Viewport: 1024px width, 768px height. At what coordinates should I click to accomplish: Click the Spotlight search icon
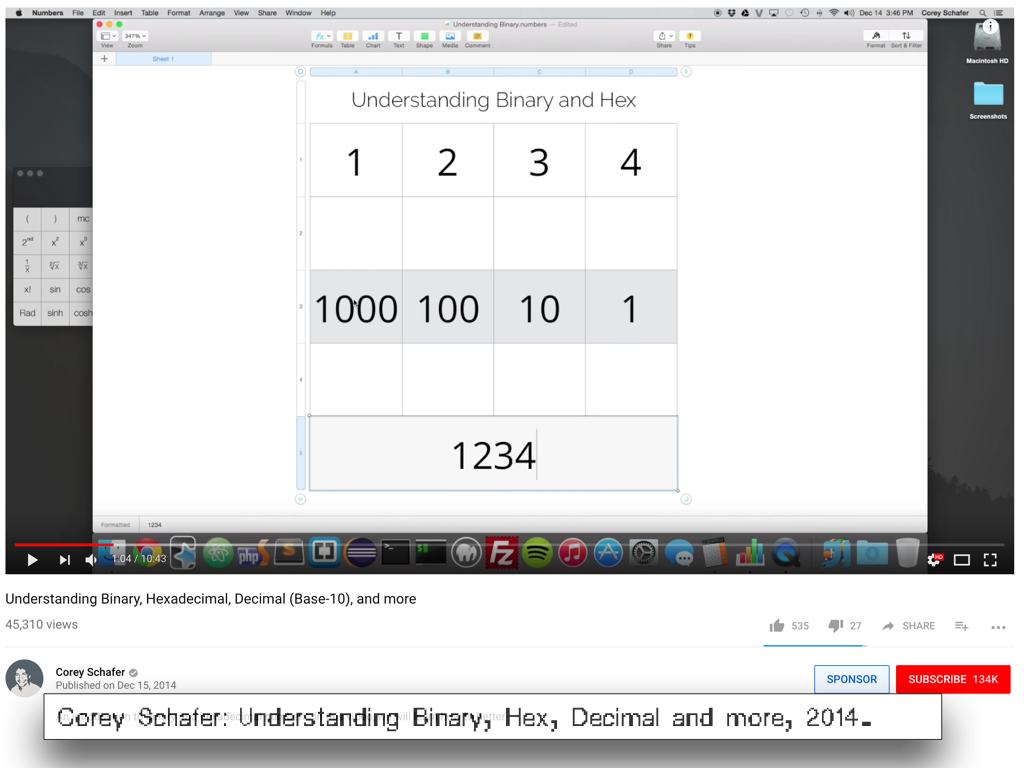click(x=982, y=12)
